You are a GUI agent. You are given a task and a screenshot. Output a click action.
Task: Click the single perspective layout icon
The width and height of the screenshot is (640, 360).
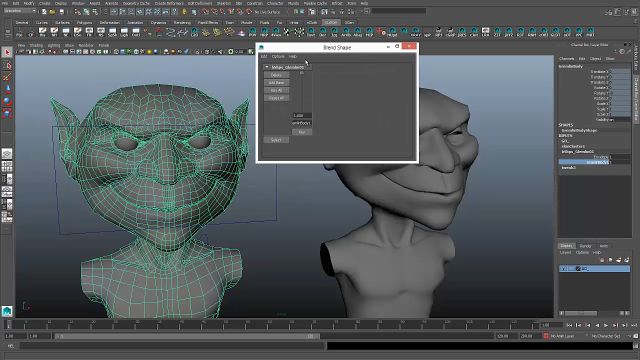(x=7, y=153)
